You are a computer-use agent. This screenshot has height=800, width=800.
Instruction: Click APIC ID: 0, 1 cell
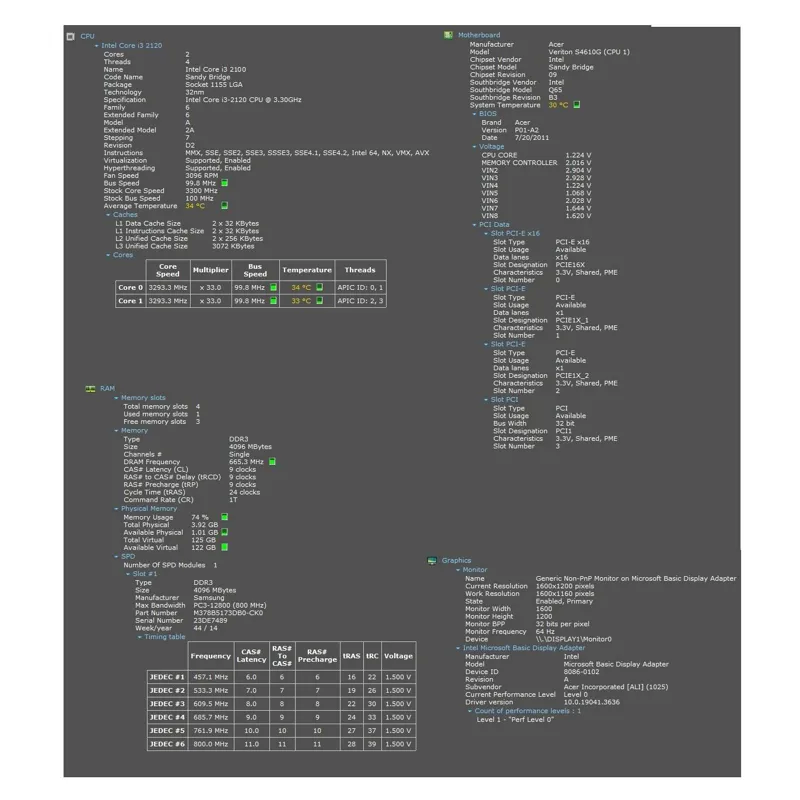coord(360,288)
